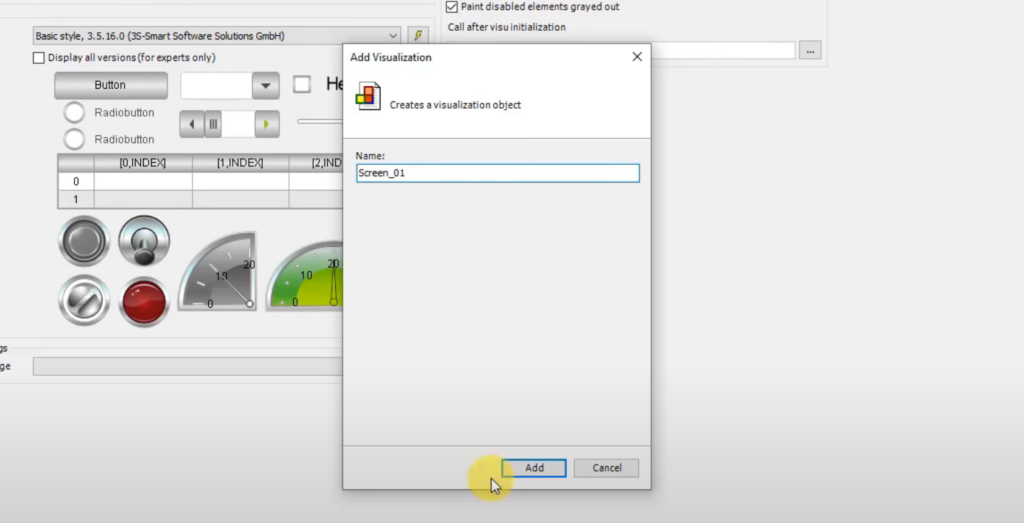Viewport: 1024px width, 523px height.
Task: Select the second Radiobutton in preview
Action: tap(74, 139)
